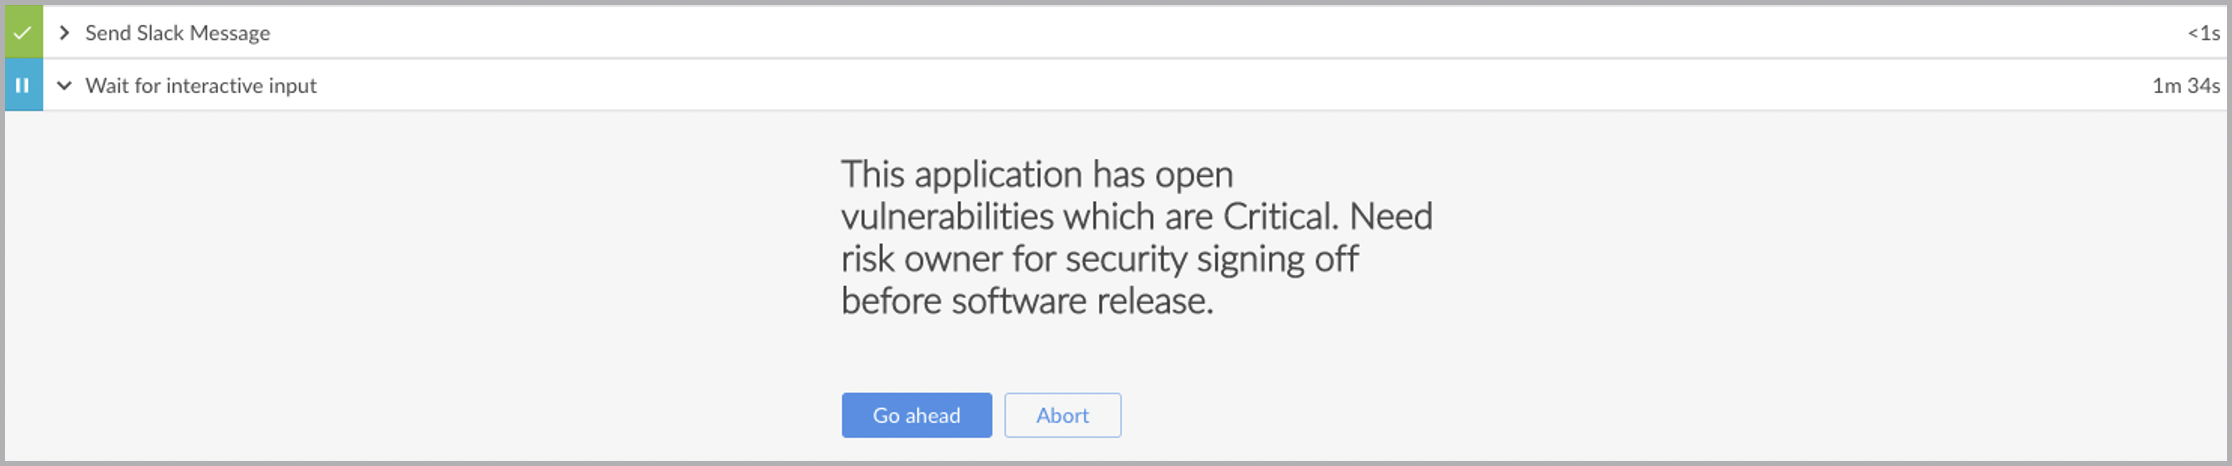Select the Send Slack Message step label

coord(177,33)
